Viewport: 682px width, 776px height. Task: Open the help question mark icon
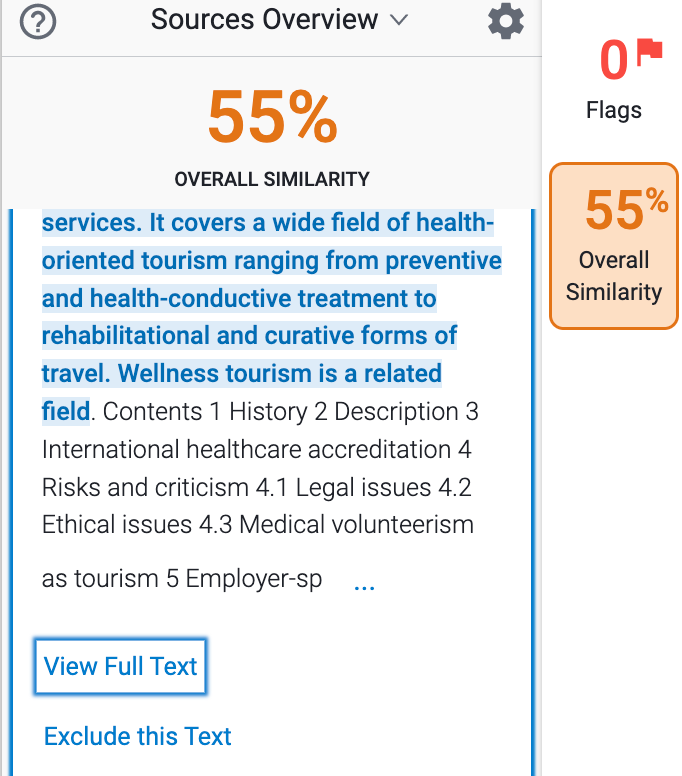click(38, 21)
